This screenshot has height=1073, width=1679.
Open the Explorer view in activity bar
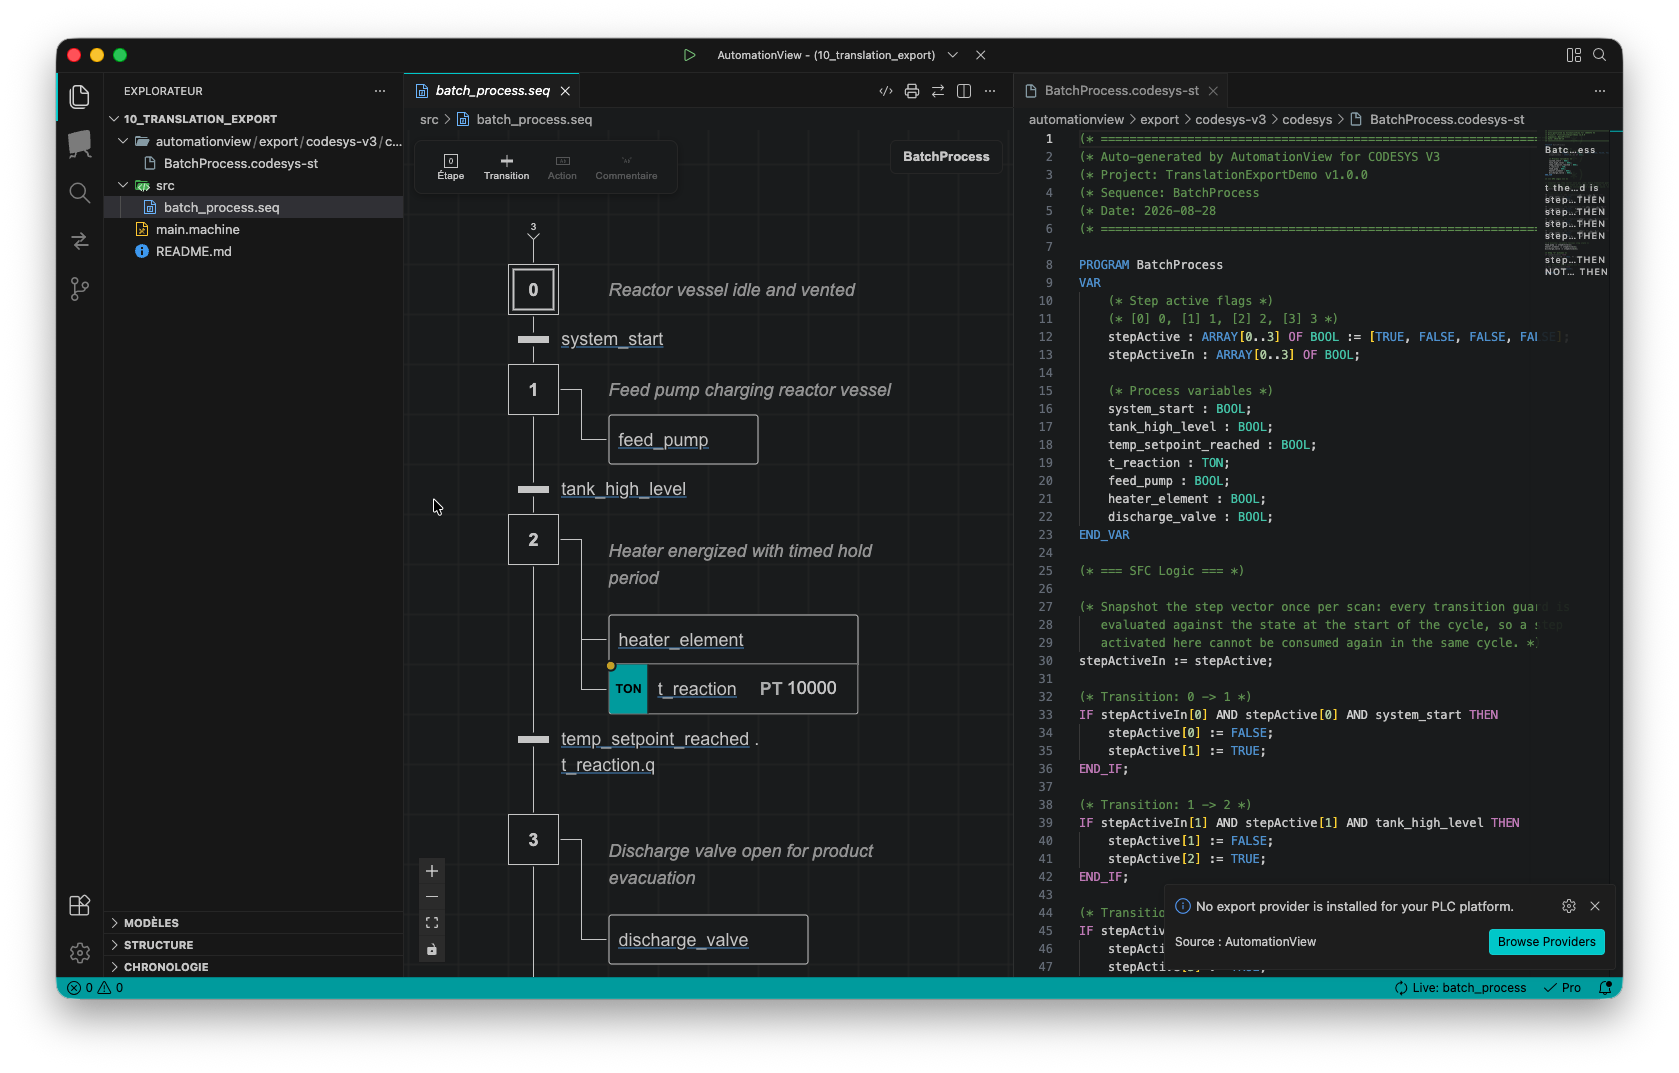pos(80,96)
